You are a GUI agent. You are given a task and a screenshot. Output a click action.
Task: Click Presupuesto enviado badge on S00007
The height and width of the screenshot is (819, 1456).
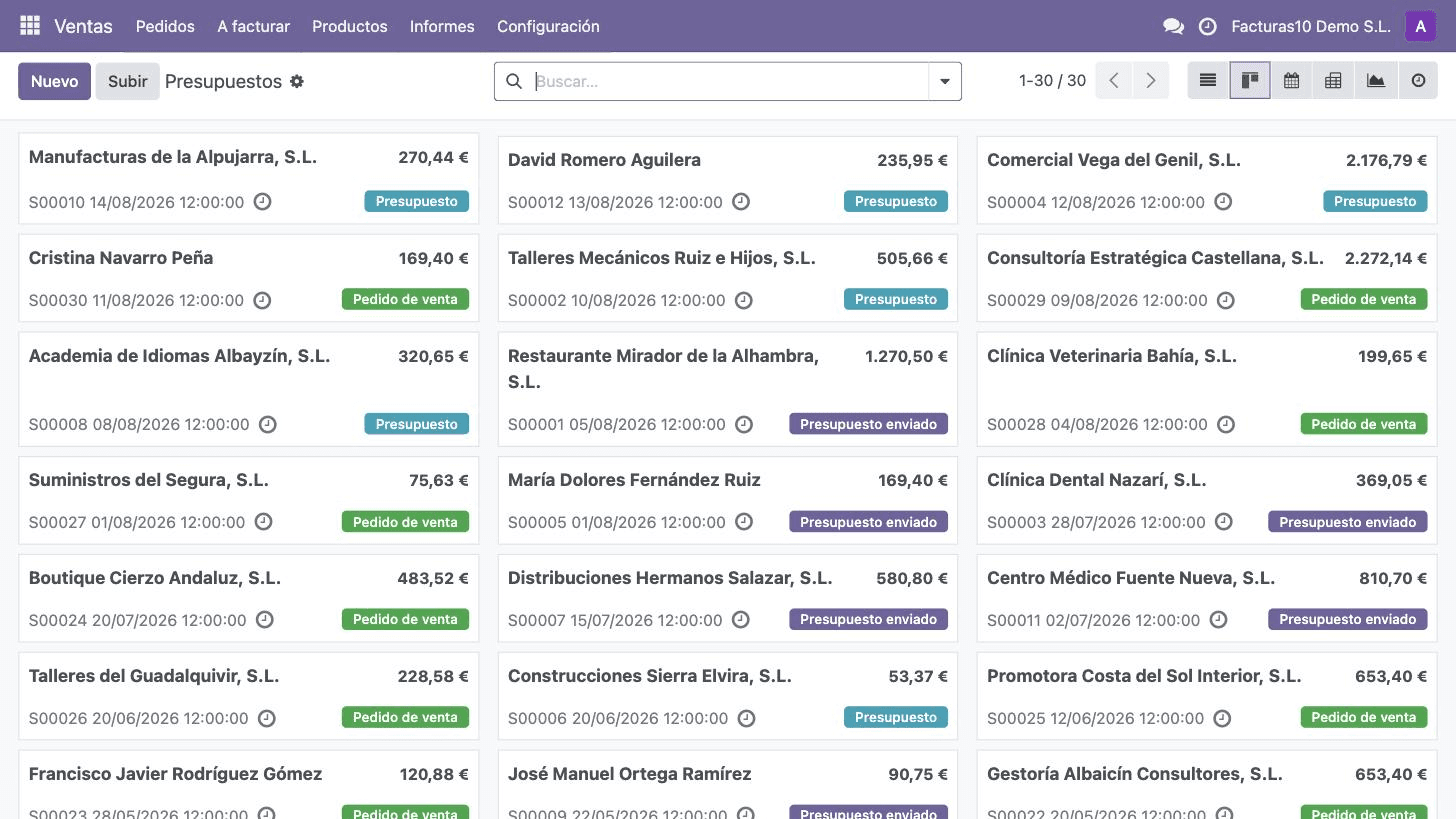point(868,620)
